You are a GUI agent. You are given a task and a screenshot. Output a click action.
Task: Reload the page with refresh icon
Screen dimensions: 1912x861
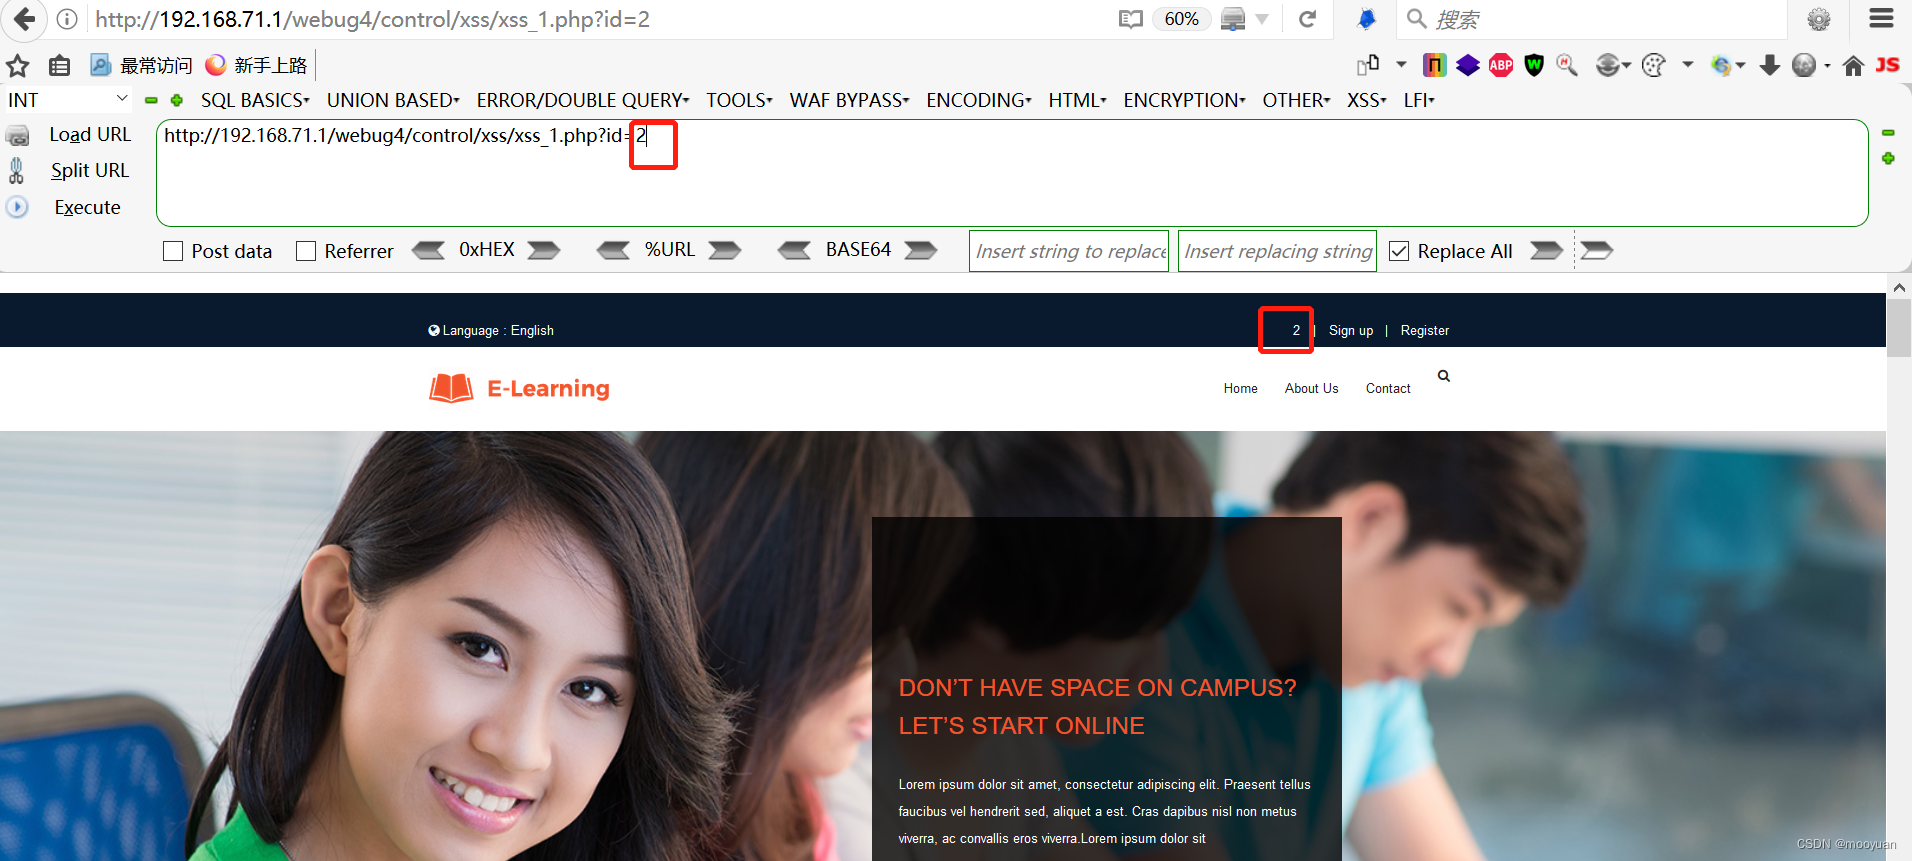1307,19
